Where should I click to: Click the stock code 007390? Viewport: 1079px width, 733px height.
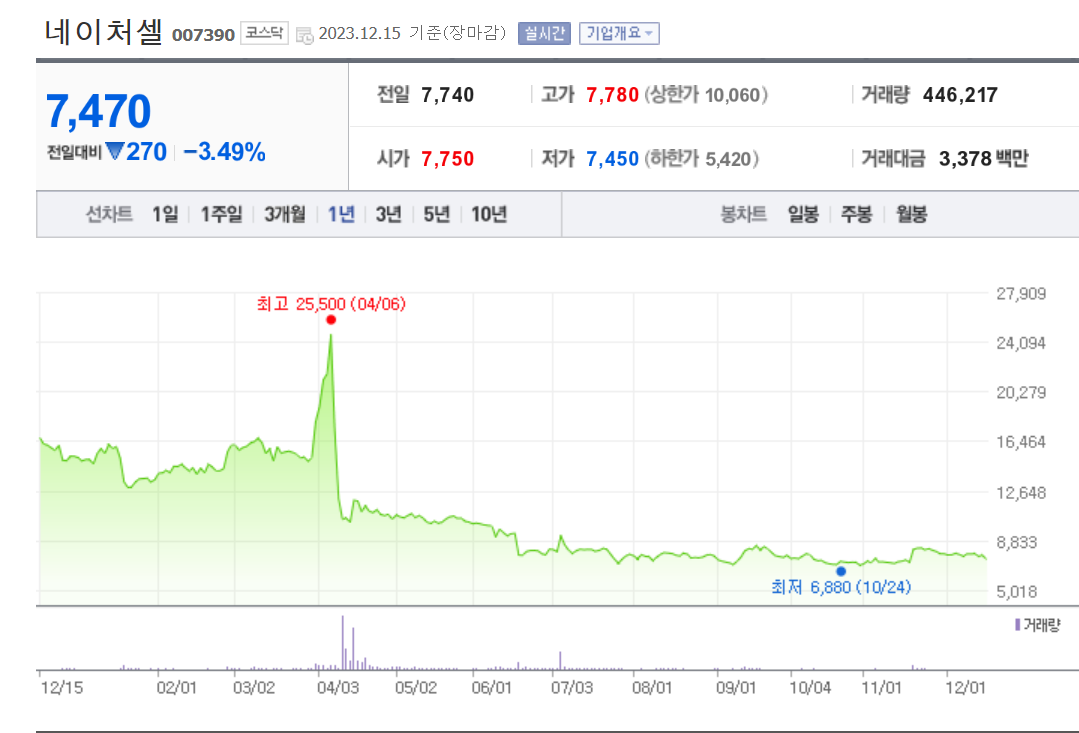[203, 35]
